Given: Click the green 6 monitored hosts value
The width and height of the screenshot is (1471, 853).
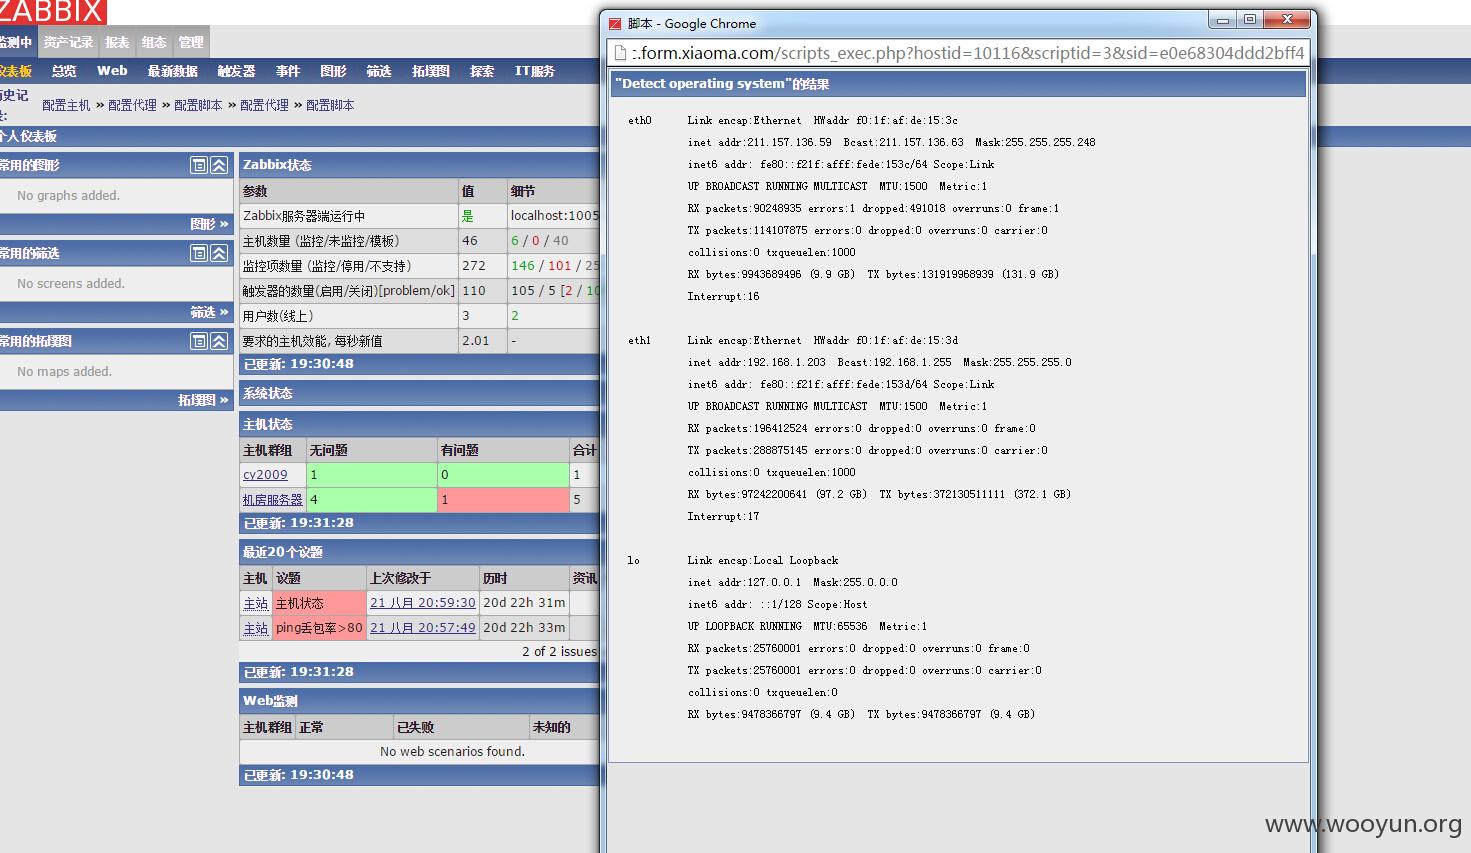Looking at the screenshot, I should coord(515,241).
